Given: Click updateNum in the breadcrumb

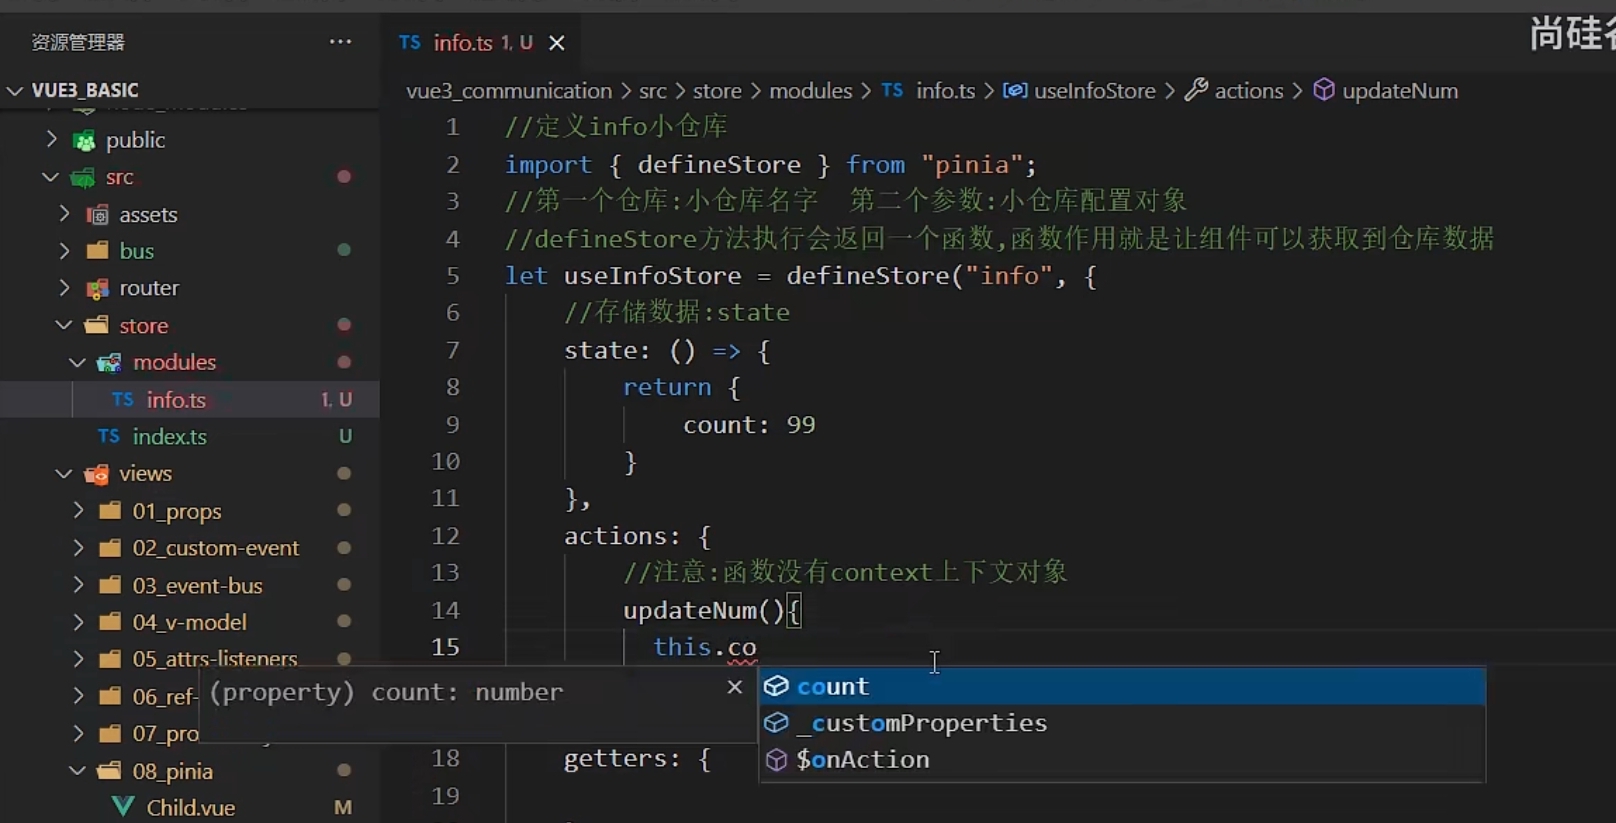Looking at the screenshot, I should pyautogui.click(x=1400, y=91).
